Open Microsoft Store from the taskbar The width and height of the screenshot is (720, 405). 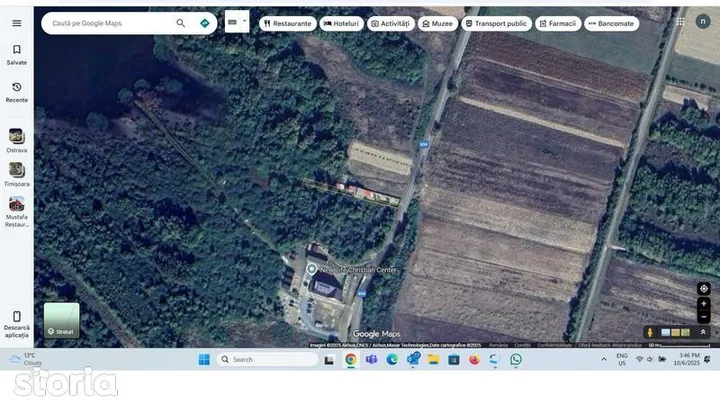click(454, 360)
